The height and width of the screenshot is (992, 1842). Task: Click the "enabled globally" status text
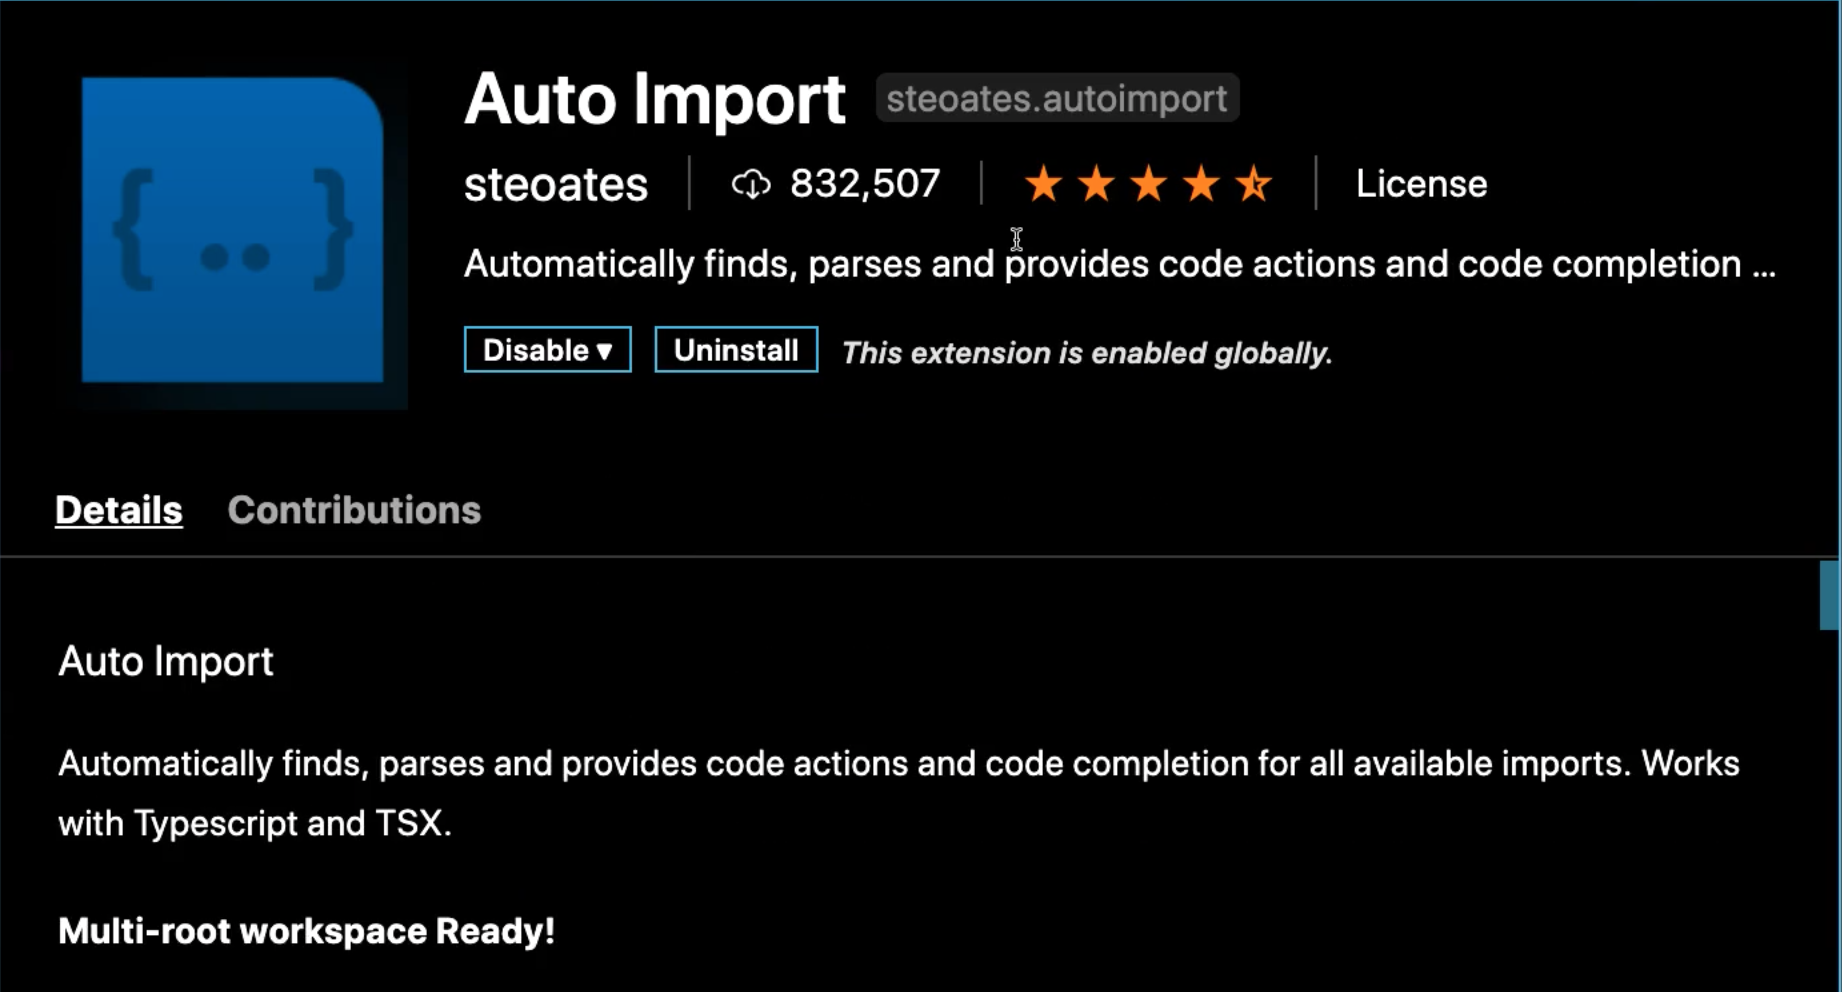coord(1087,353)
